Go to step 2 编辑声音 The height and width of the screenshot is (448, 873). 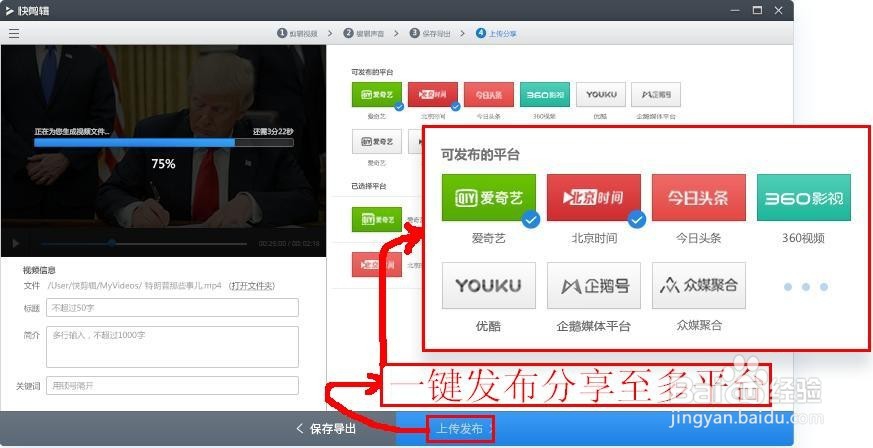pyautogui.click(x=364, y=33)
